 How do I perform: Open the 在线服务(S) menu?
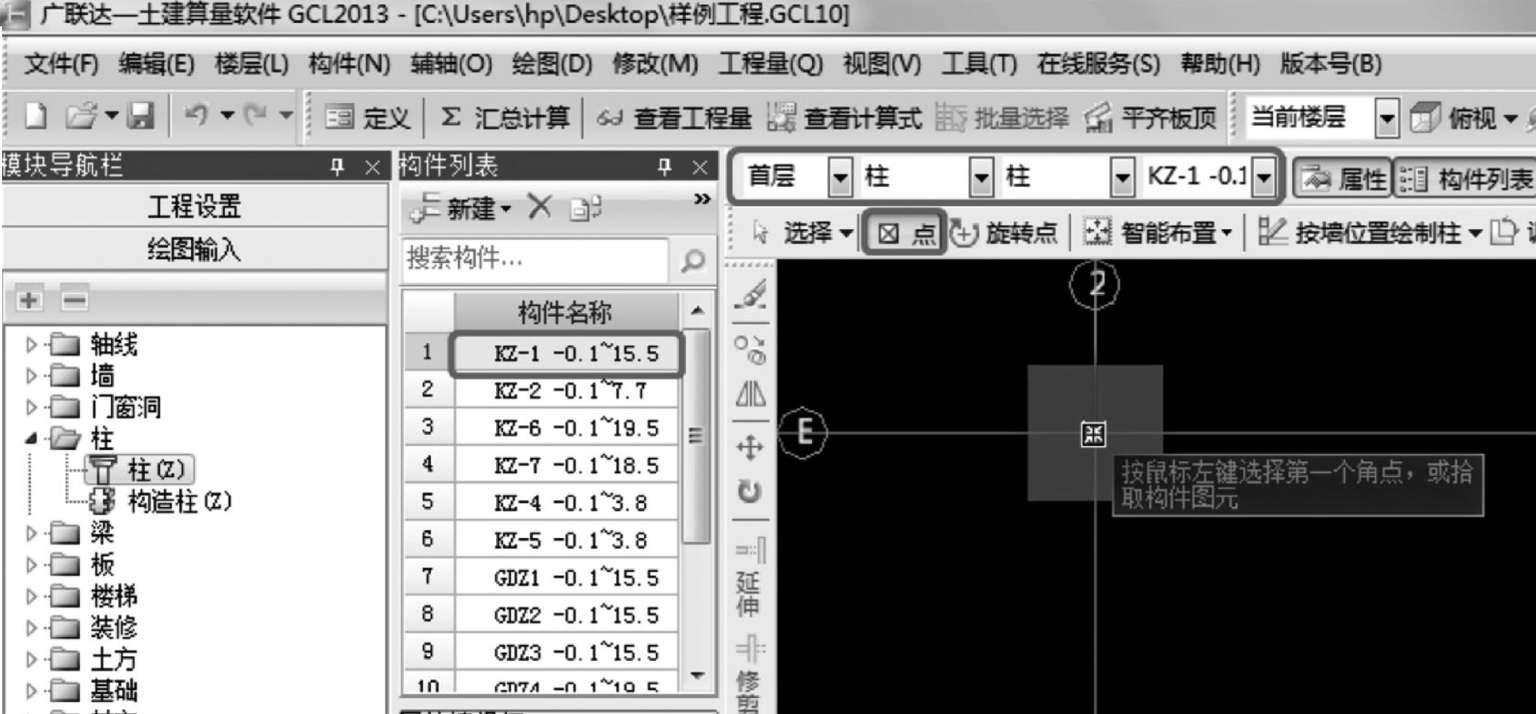tap(1099, 65)
